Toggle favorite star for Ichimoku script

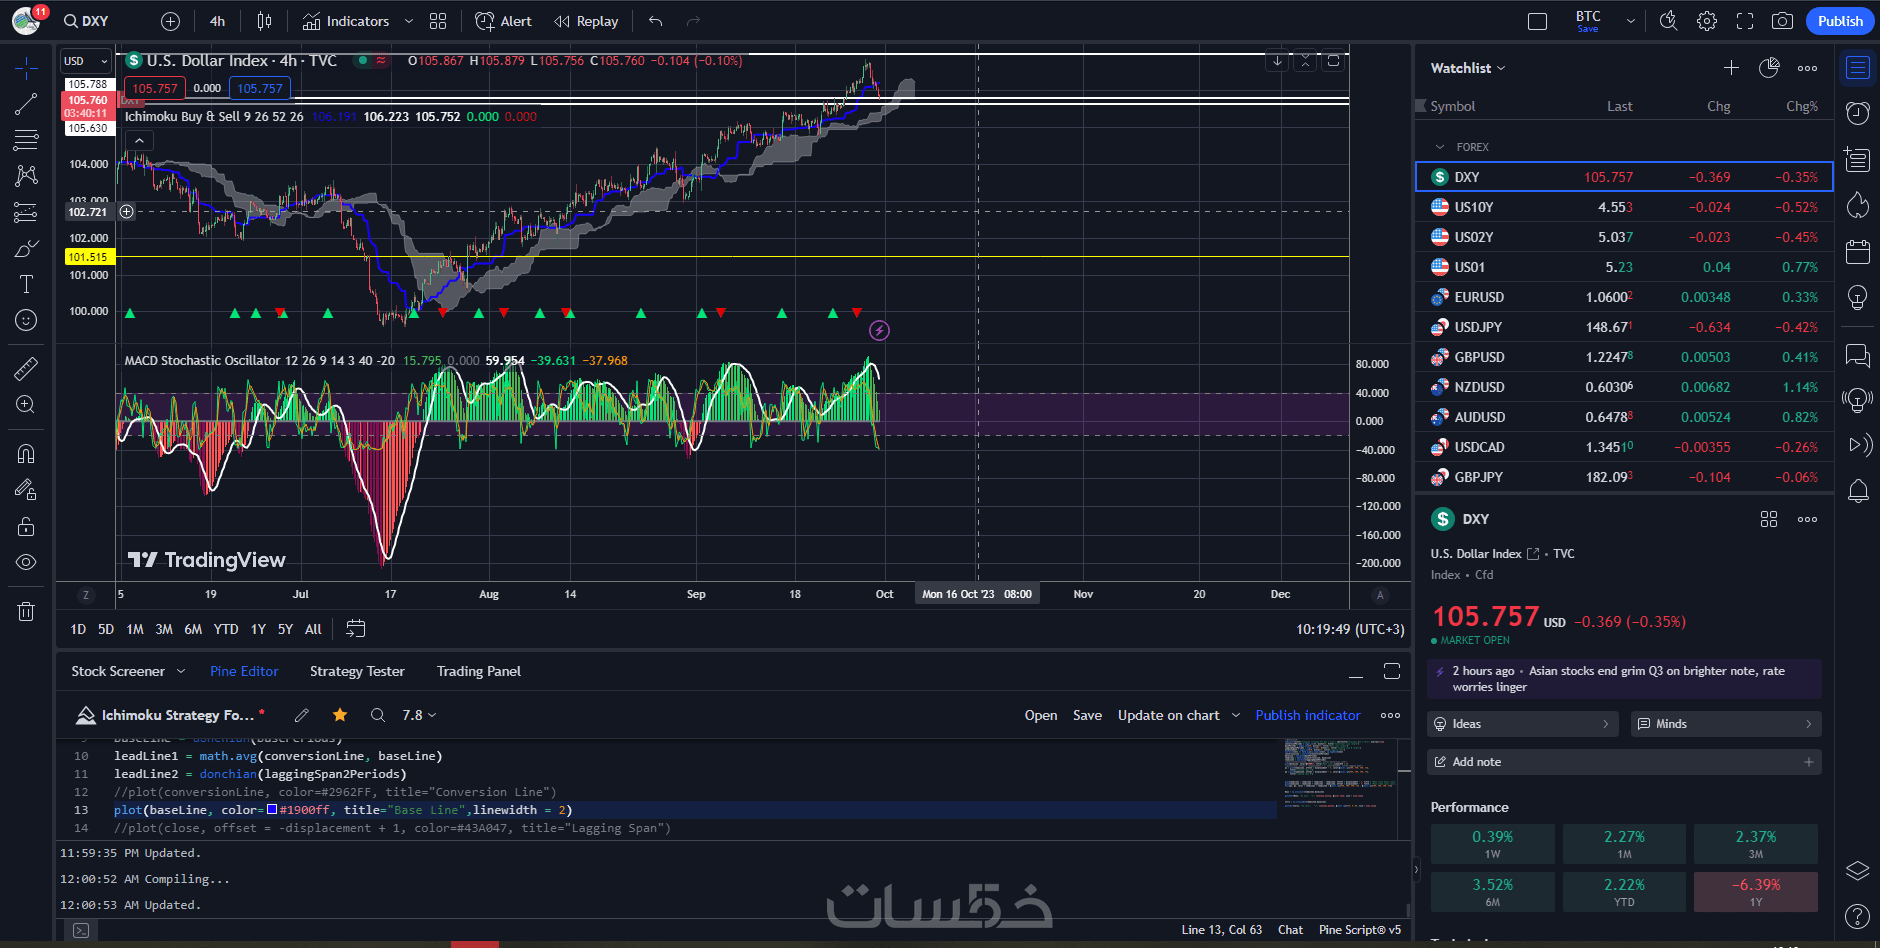340,715
